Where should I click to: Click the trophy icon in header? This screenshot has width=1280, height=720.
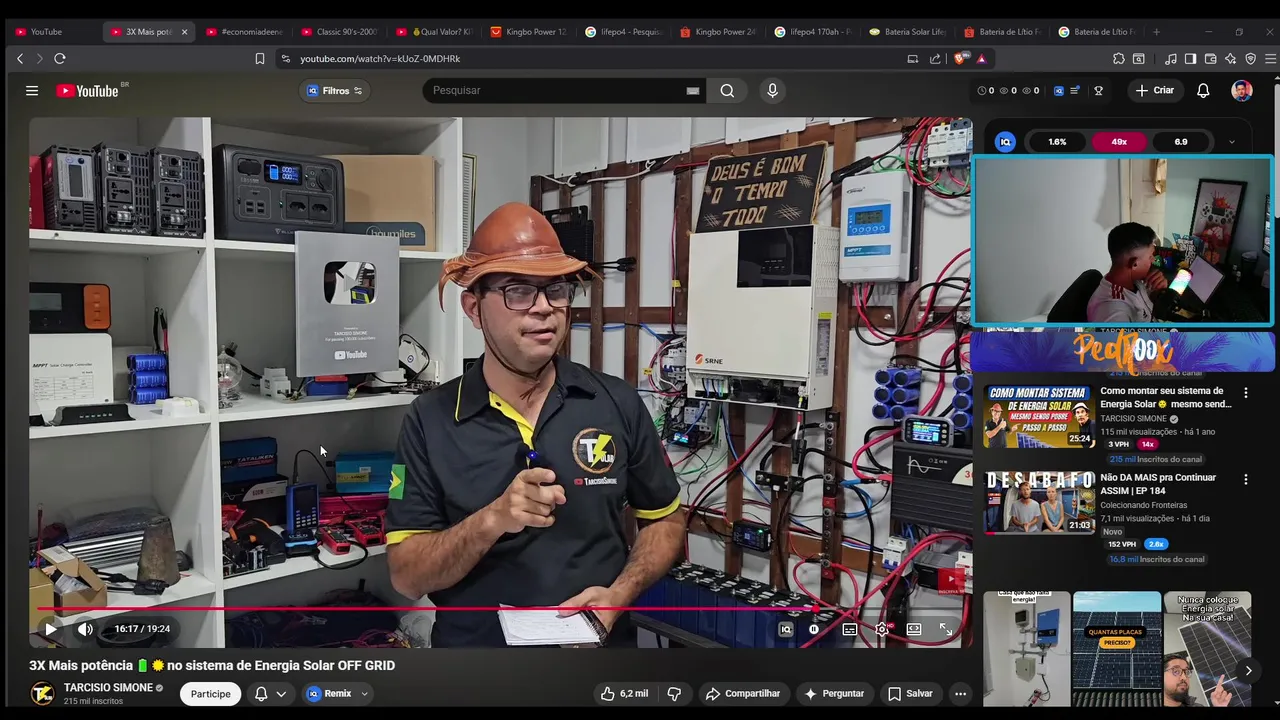pyautogui.click(x=1098, y=91)
